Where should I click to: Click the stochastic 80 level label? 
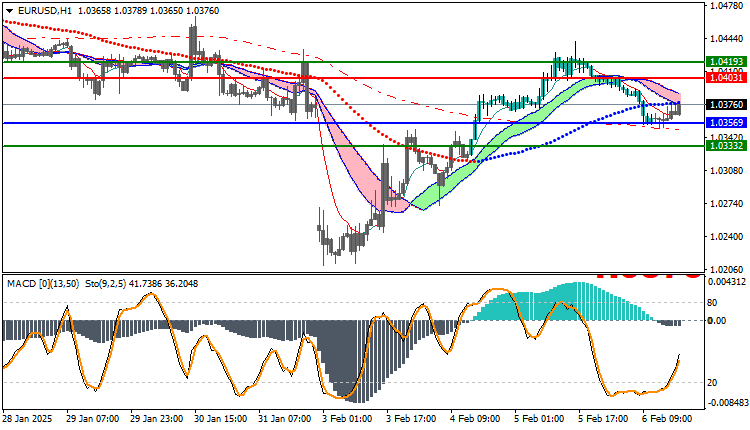[712, 303]
